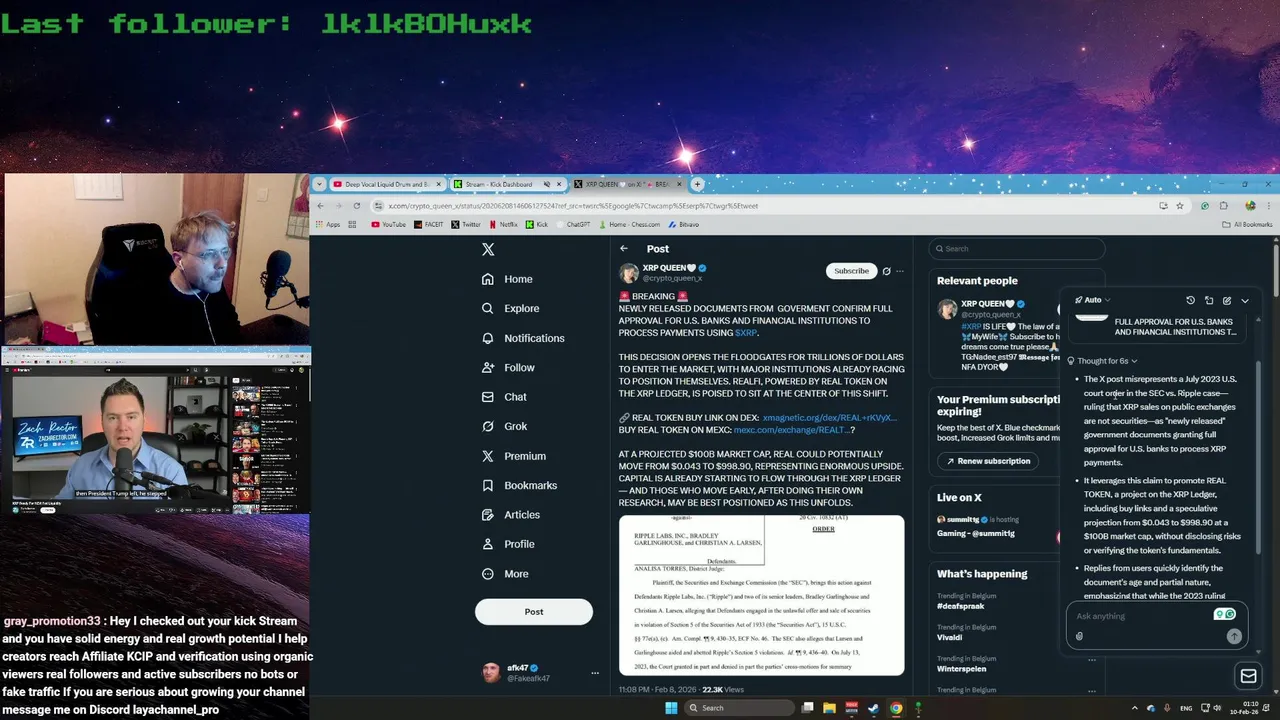Bookmark this page with the star icon

[1180, 206]
